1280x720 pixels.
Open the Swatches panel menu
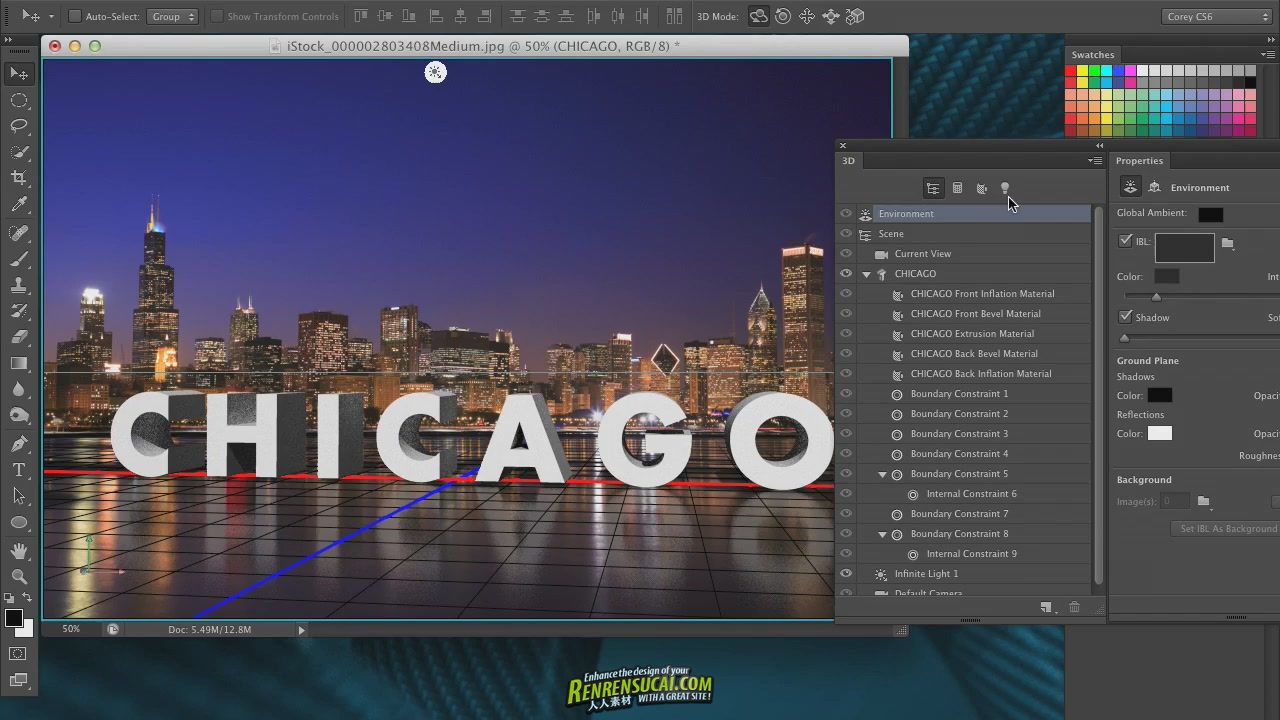[1267, 54]
